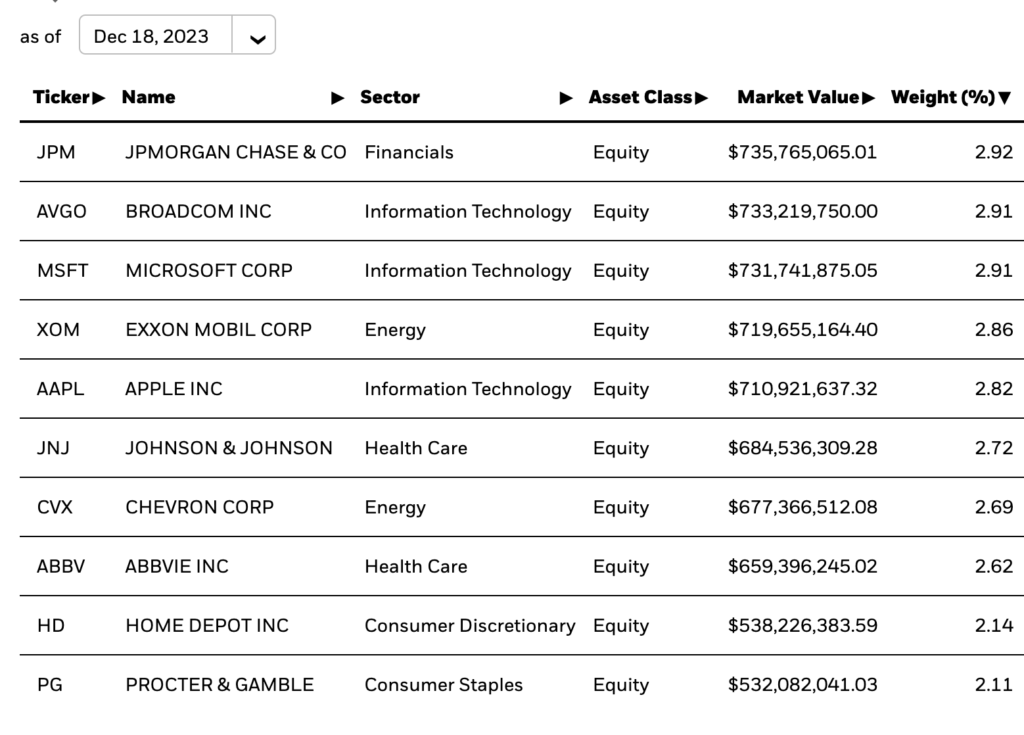Sort by Asset Class arrow
This screenshot has width=1024, height=735.
click(x=702, y=98)
